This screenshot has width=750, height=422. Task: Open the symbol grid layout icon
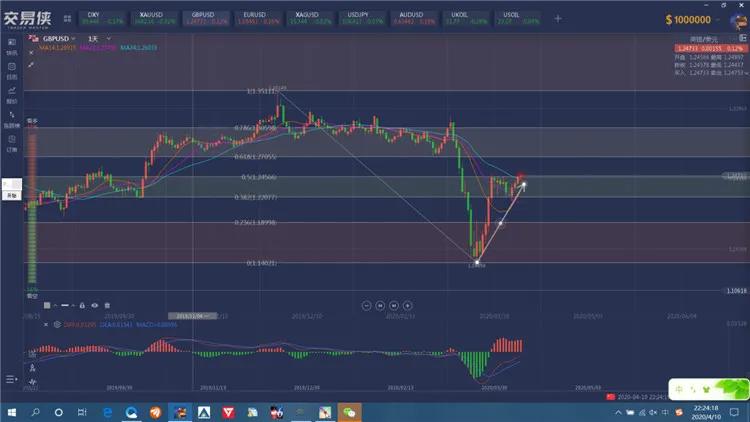pos(67,19)
